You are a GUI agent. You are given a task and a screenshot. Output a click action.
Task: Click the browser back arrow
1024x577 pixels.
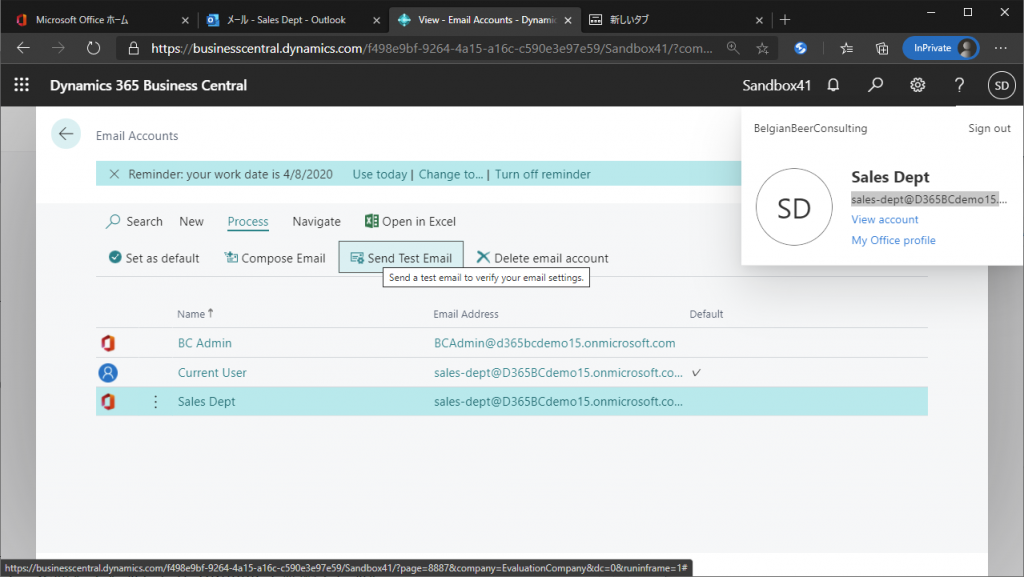(24, 48)
